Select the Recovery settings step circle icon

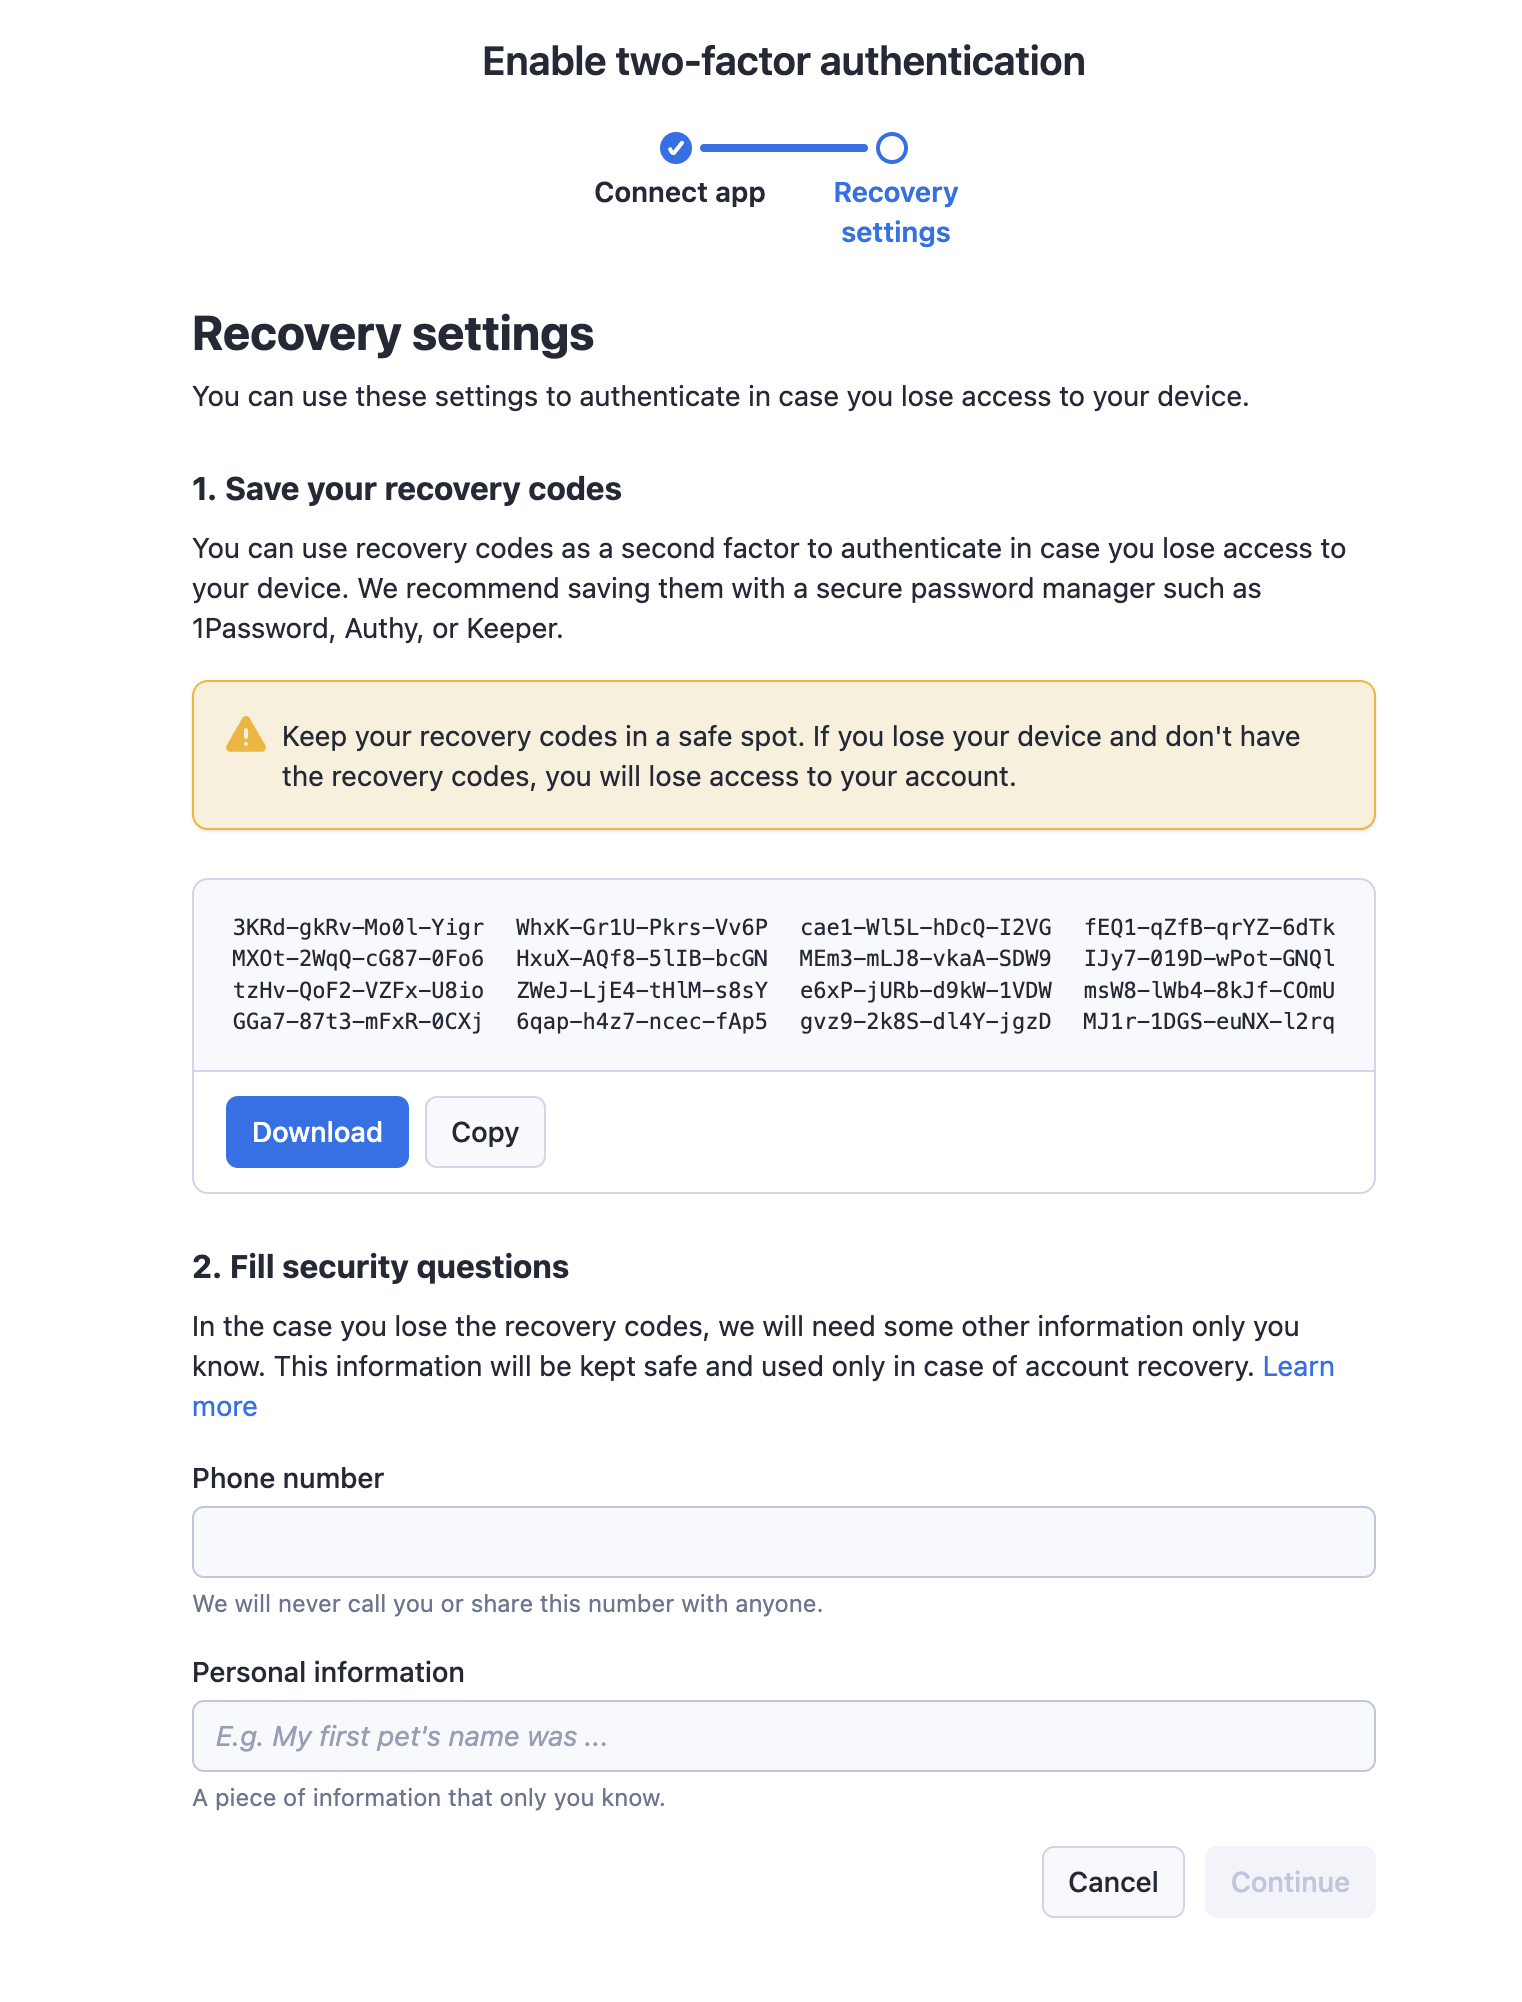pyautogui.click(x=895, y=148)
